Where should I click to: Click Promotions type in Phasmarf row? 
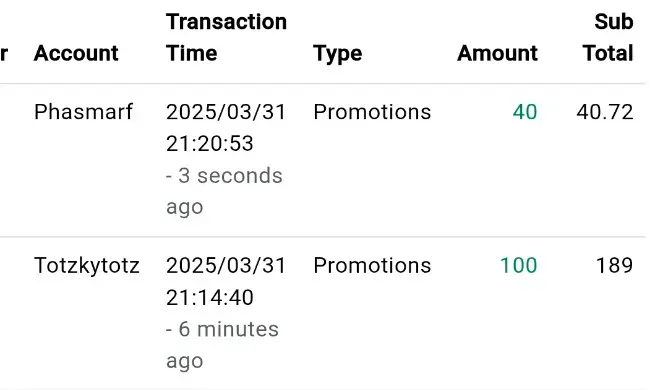(372, 112)
